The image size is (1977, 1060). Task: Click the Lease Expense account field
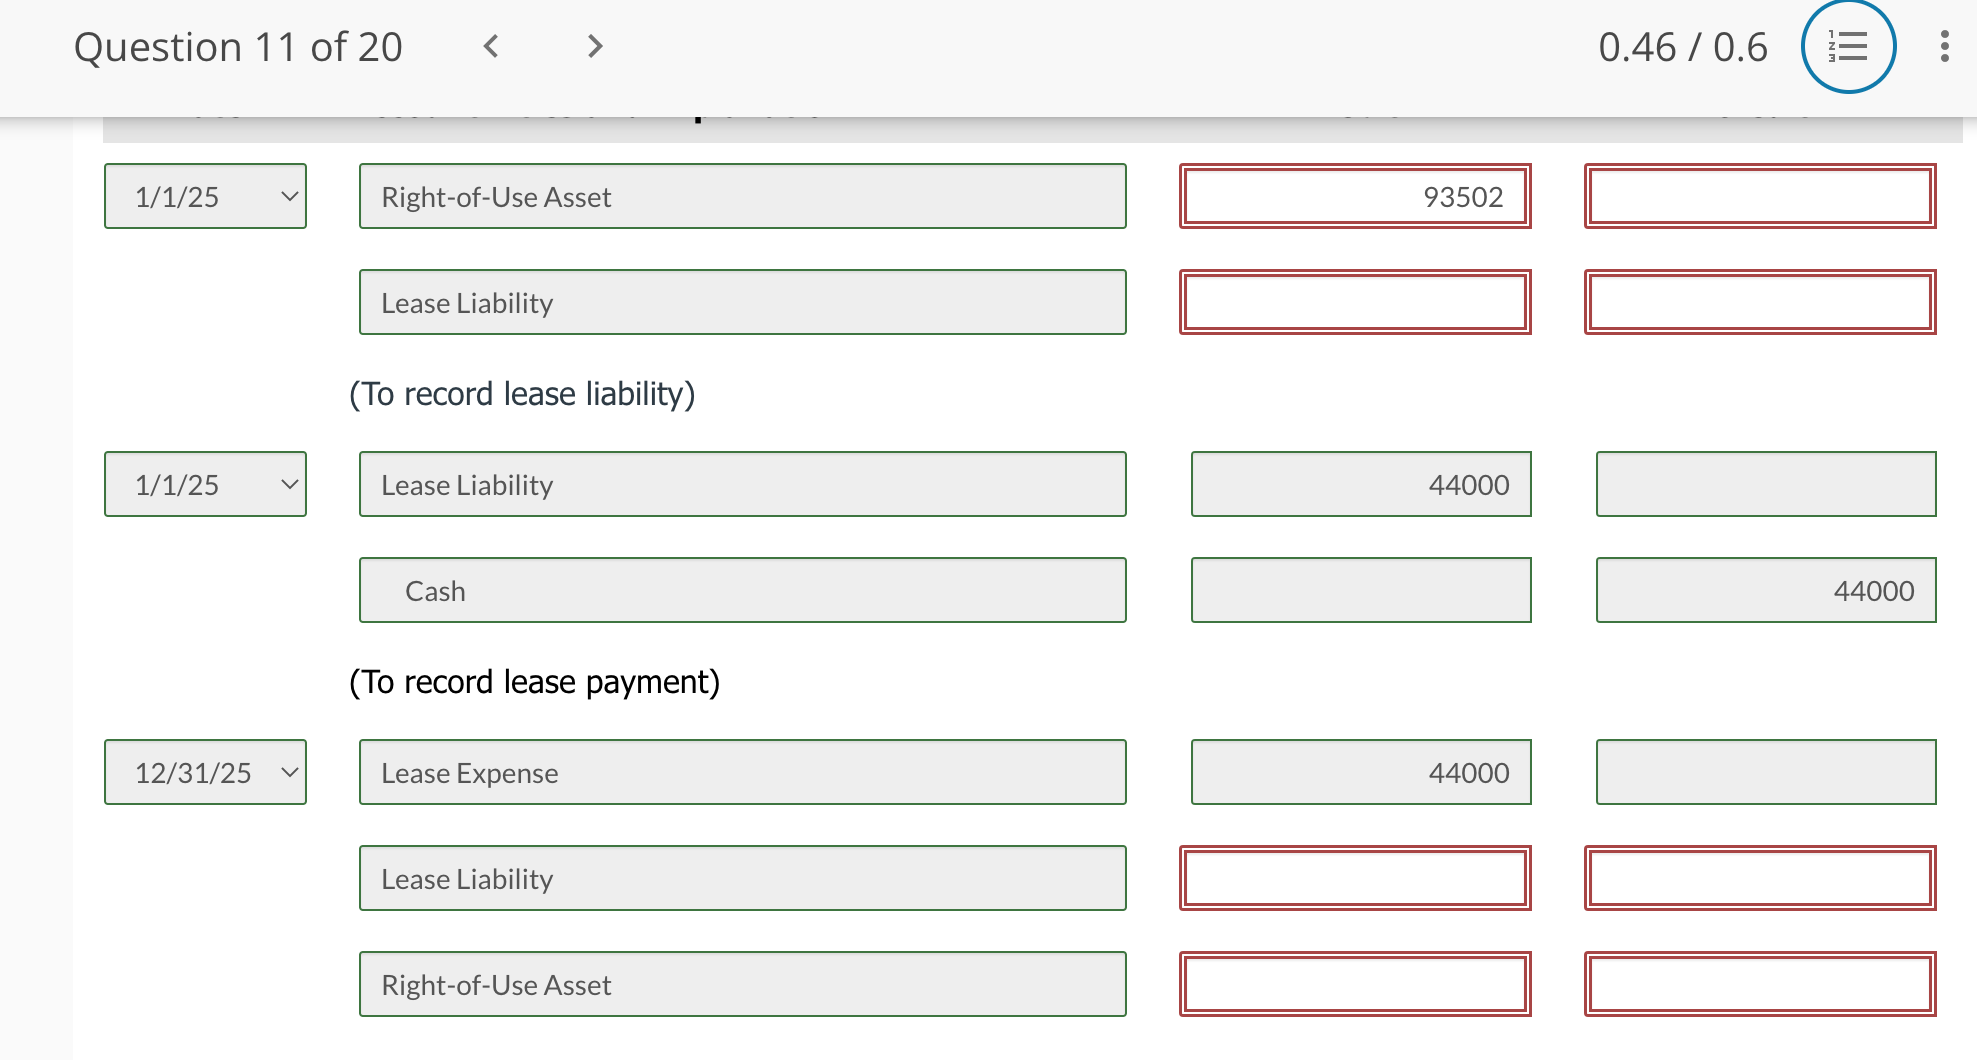click(743, 772)
